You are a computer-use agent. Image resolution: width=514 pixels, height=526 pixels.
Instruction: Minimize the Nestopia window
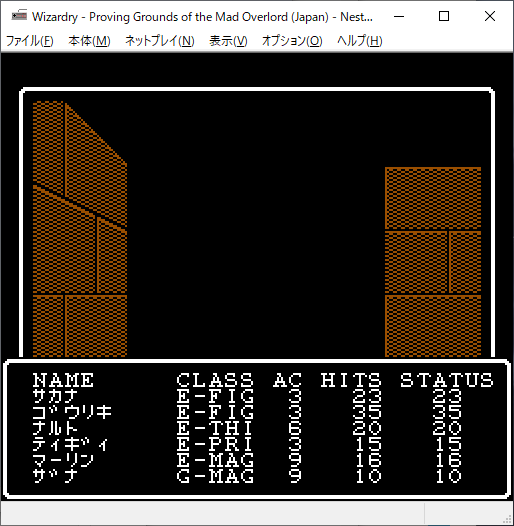pos(399,16)
